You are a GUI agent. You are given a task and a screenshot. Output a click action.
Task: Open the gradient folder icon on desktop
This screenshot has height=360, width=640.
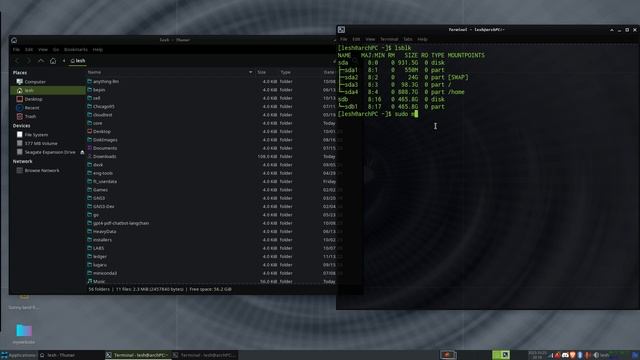(x=24, y=330)
